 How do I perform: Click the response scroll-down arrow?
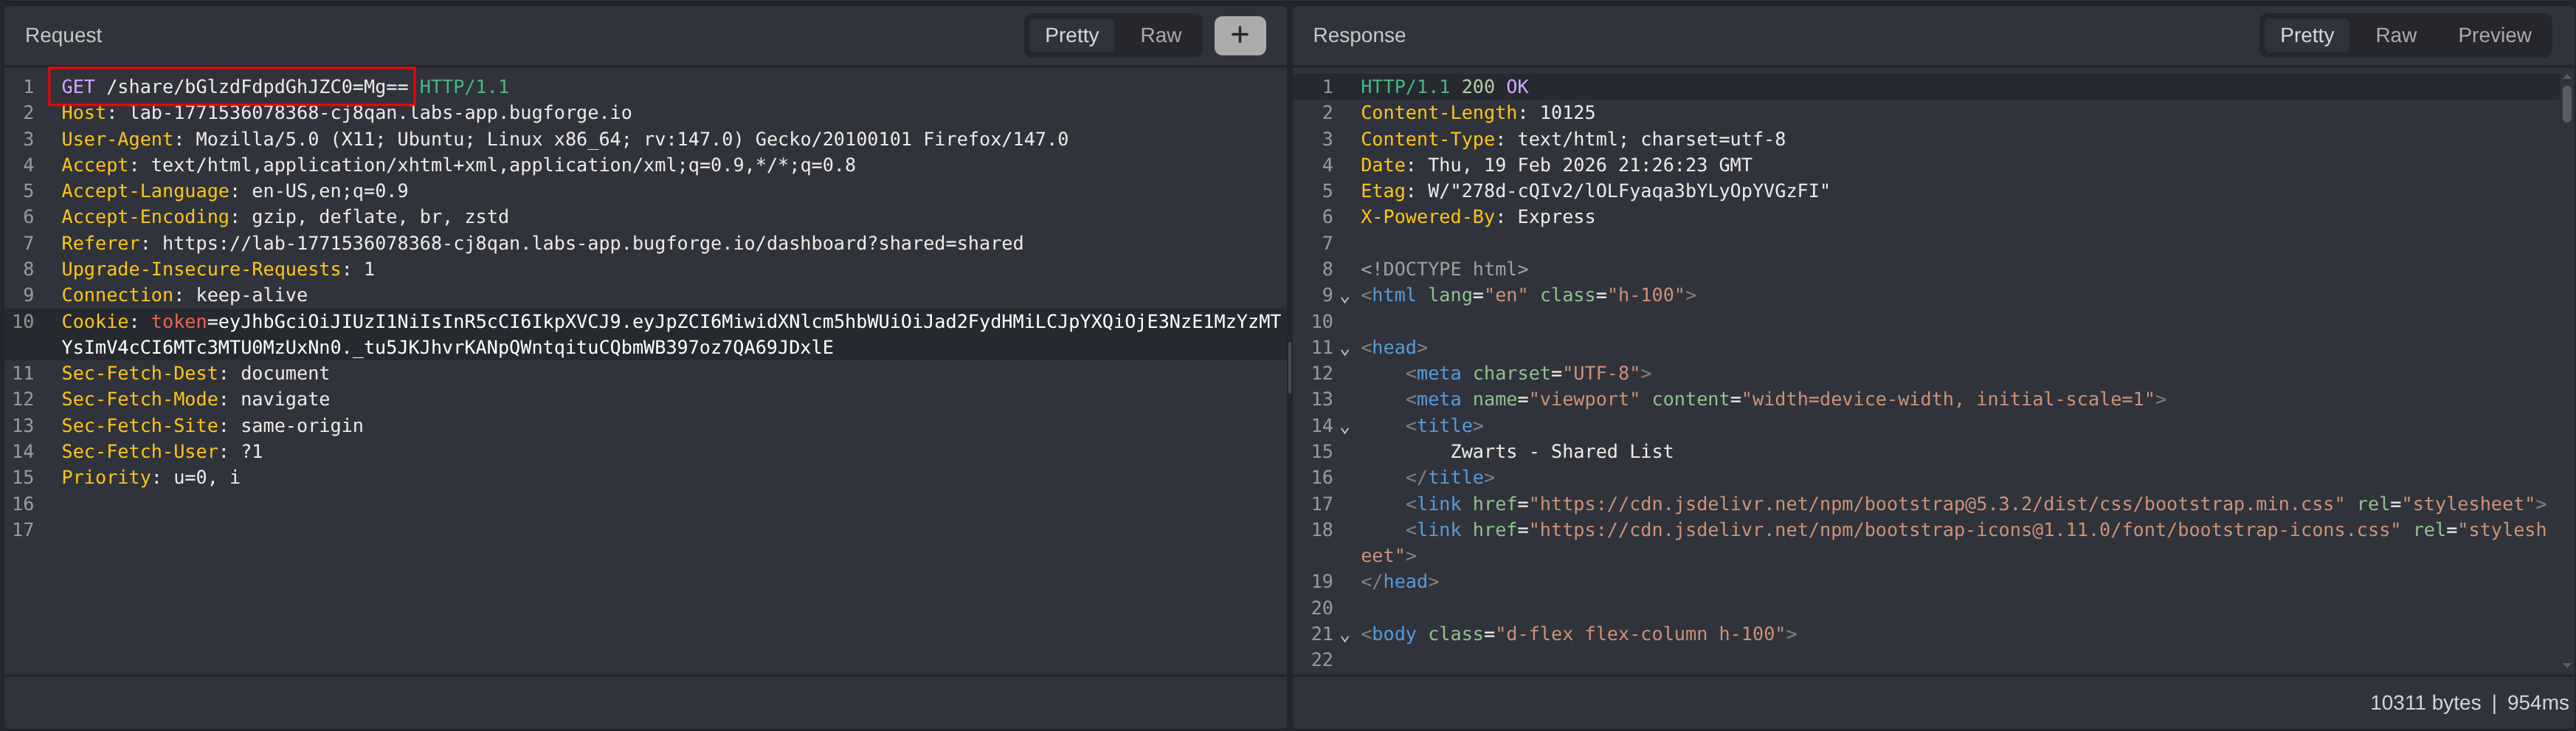pyautogui.click(x=2566, y=665)
